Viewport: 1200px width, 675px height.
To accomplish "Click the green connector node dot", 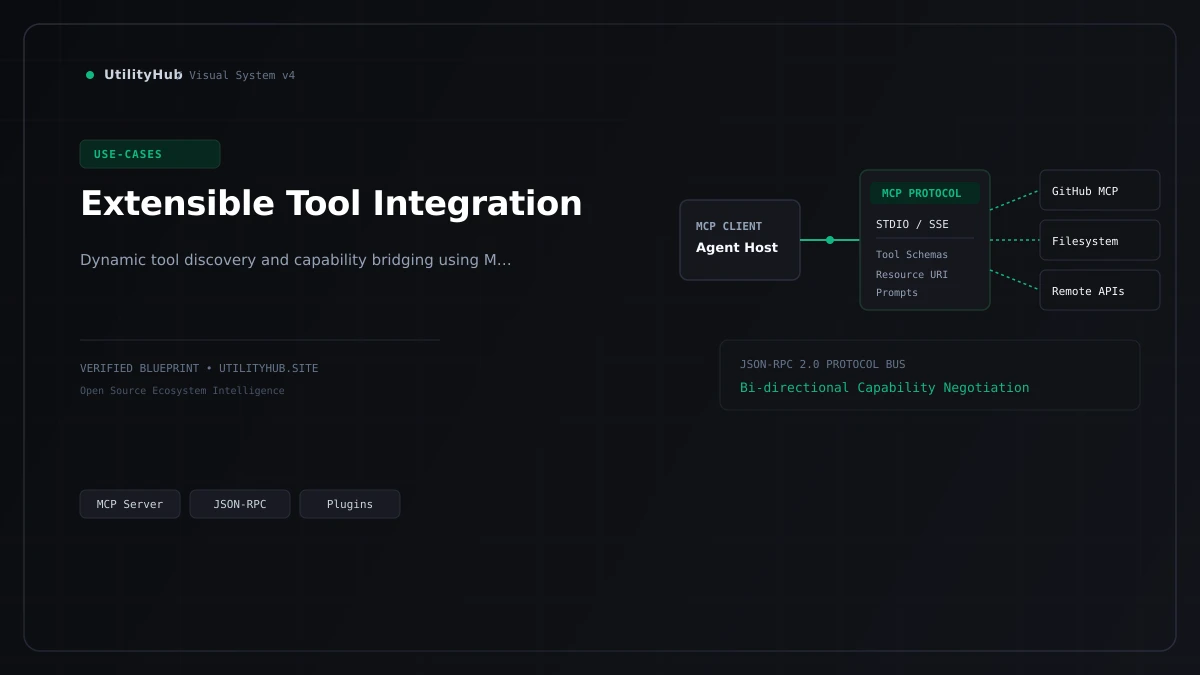I will point(830,240).
